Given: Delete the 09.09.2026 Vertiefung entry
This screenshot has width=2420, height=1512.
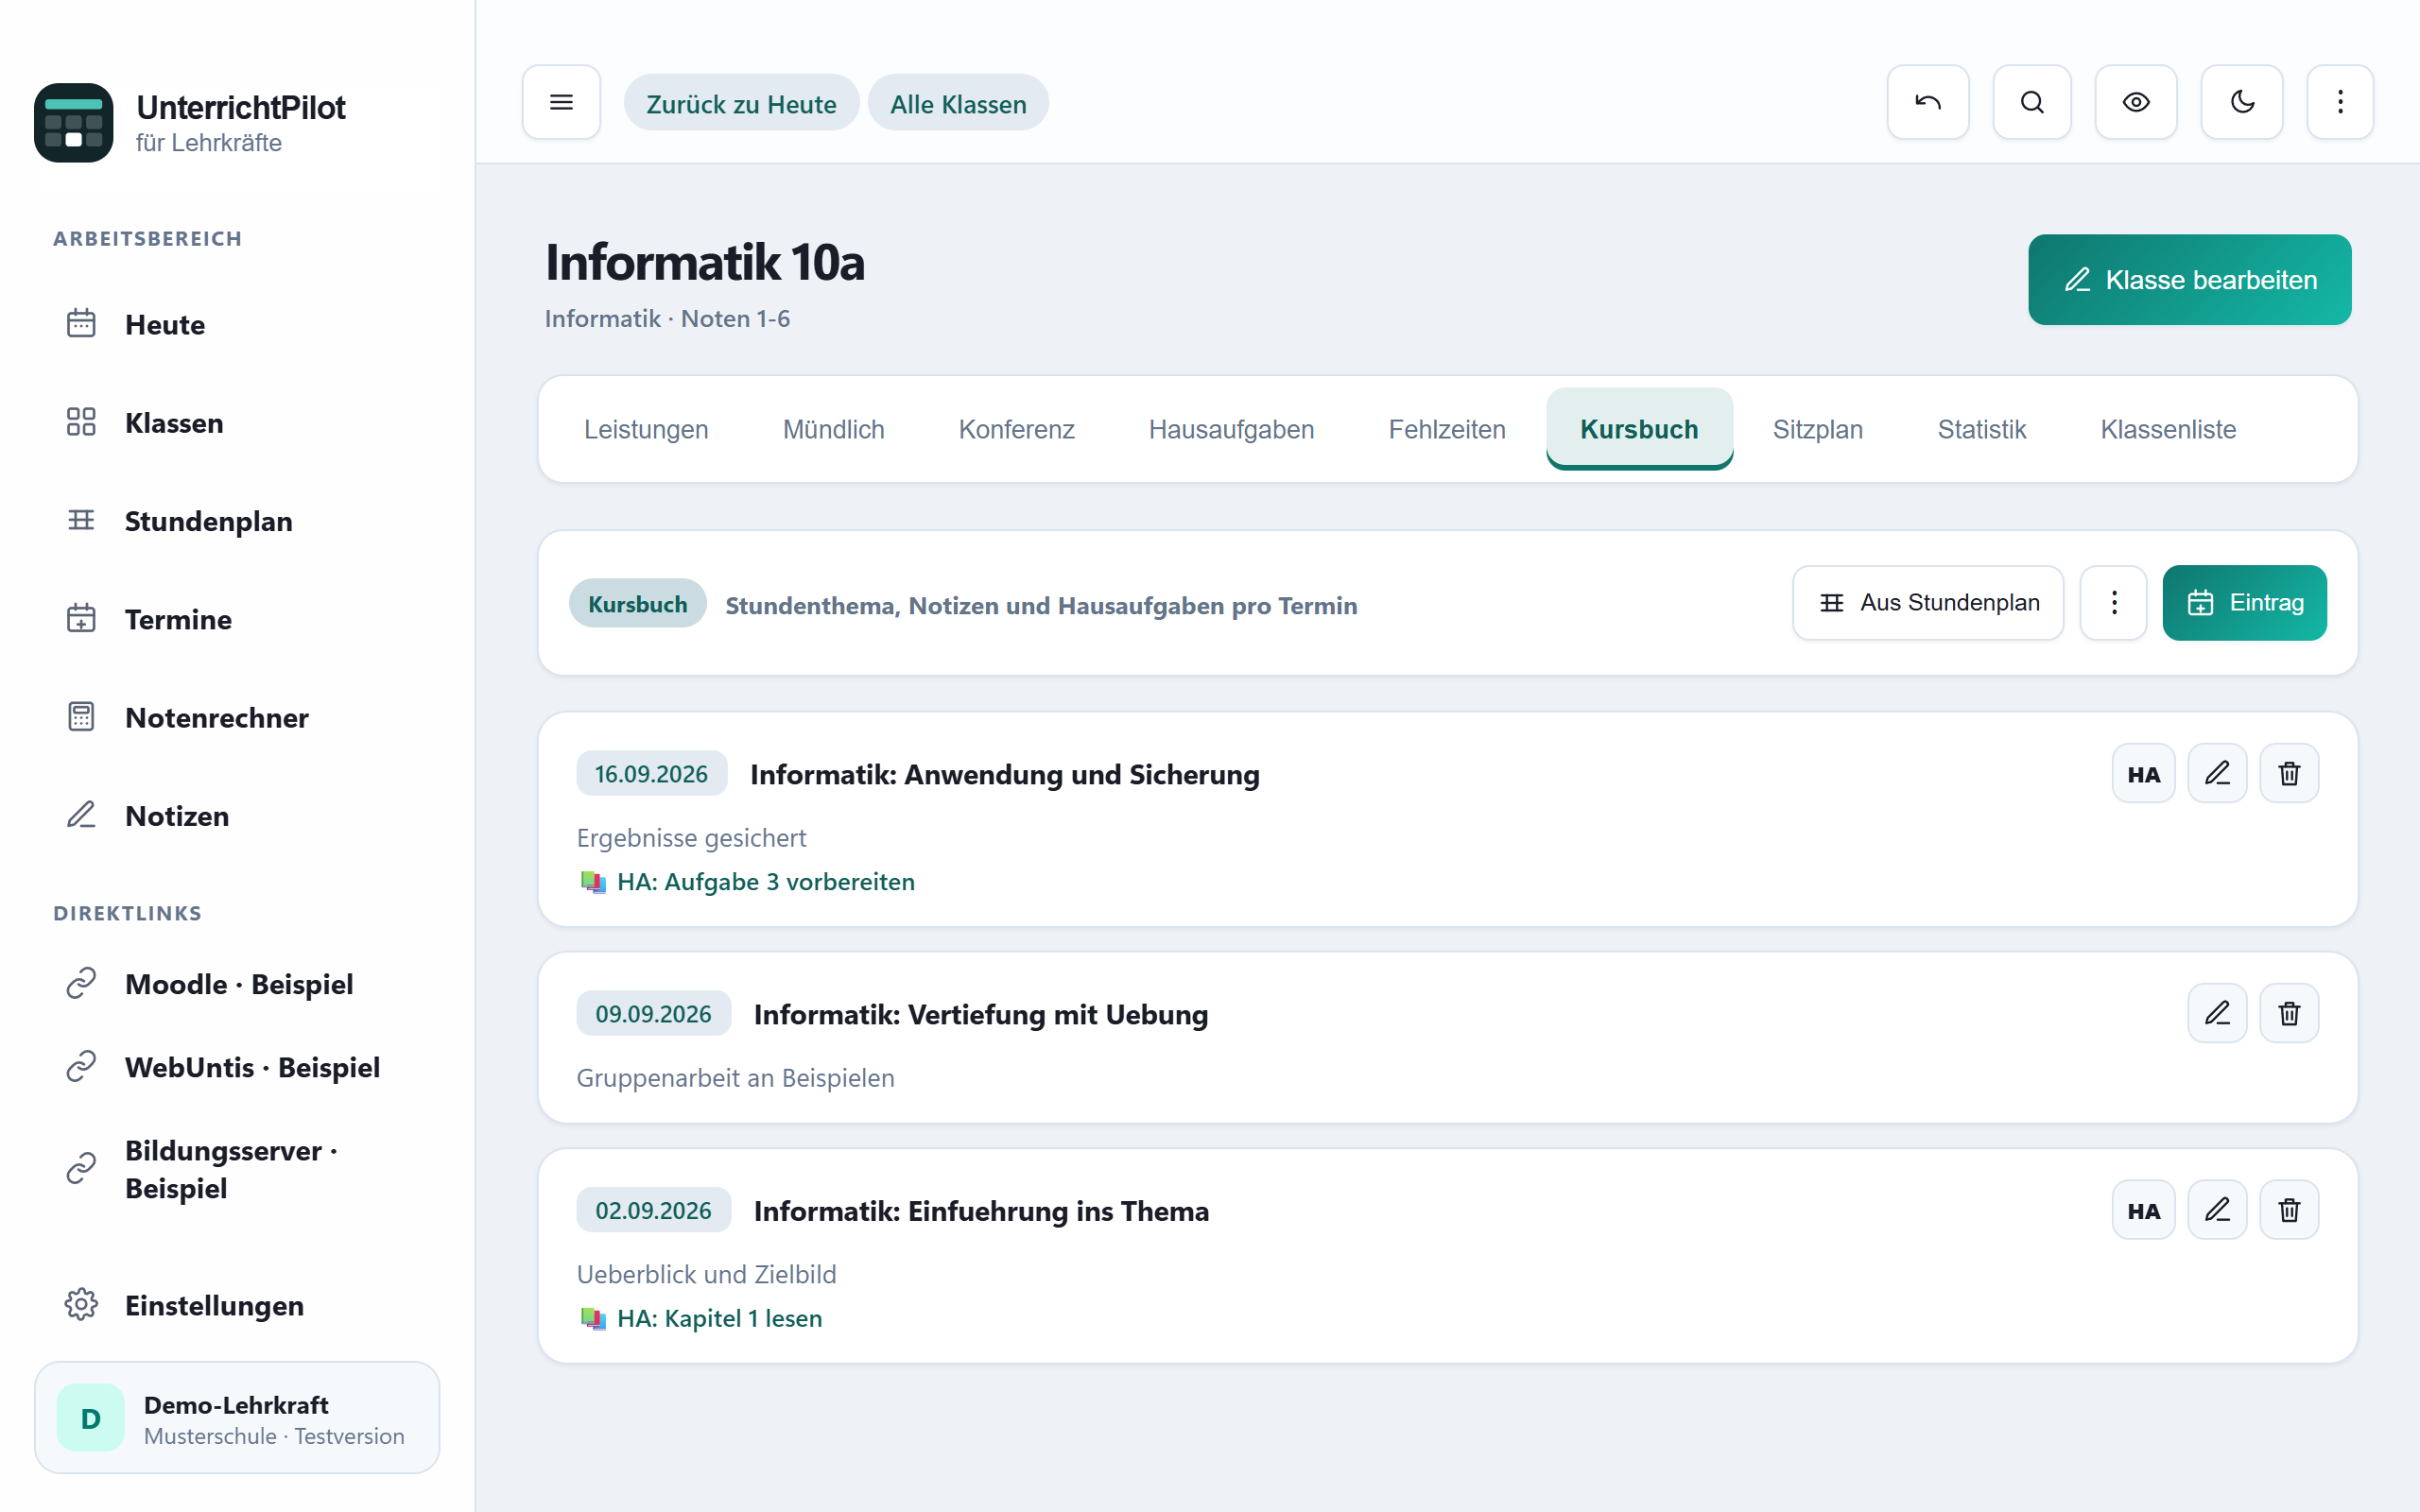Looking at the screenshot, I should [2289, 1013].
